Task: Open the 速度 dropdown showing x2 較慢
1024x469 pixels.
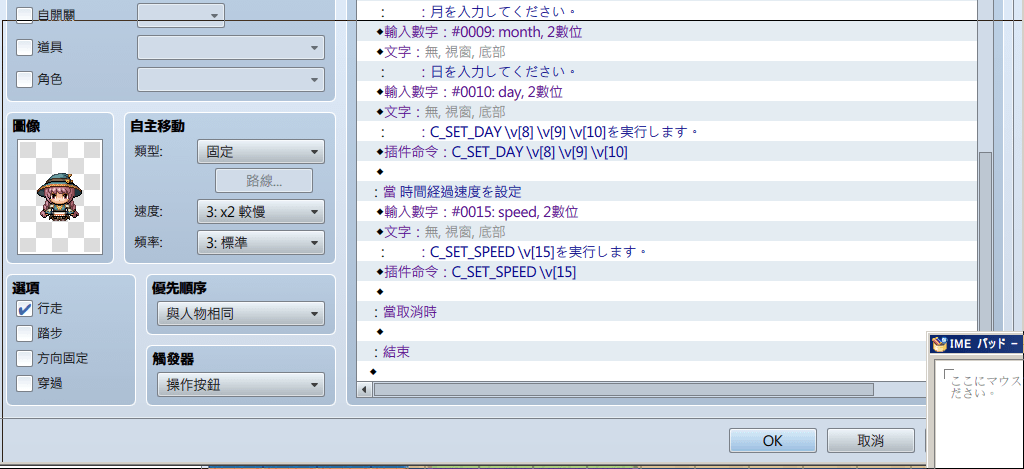Action: pos(261,212)
